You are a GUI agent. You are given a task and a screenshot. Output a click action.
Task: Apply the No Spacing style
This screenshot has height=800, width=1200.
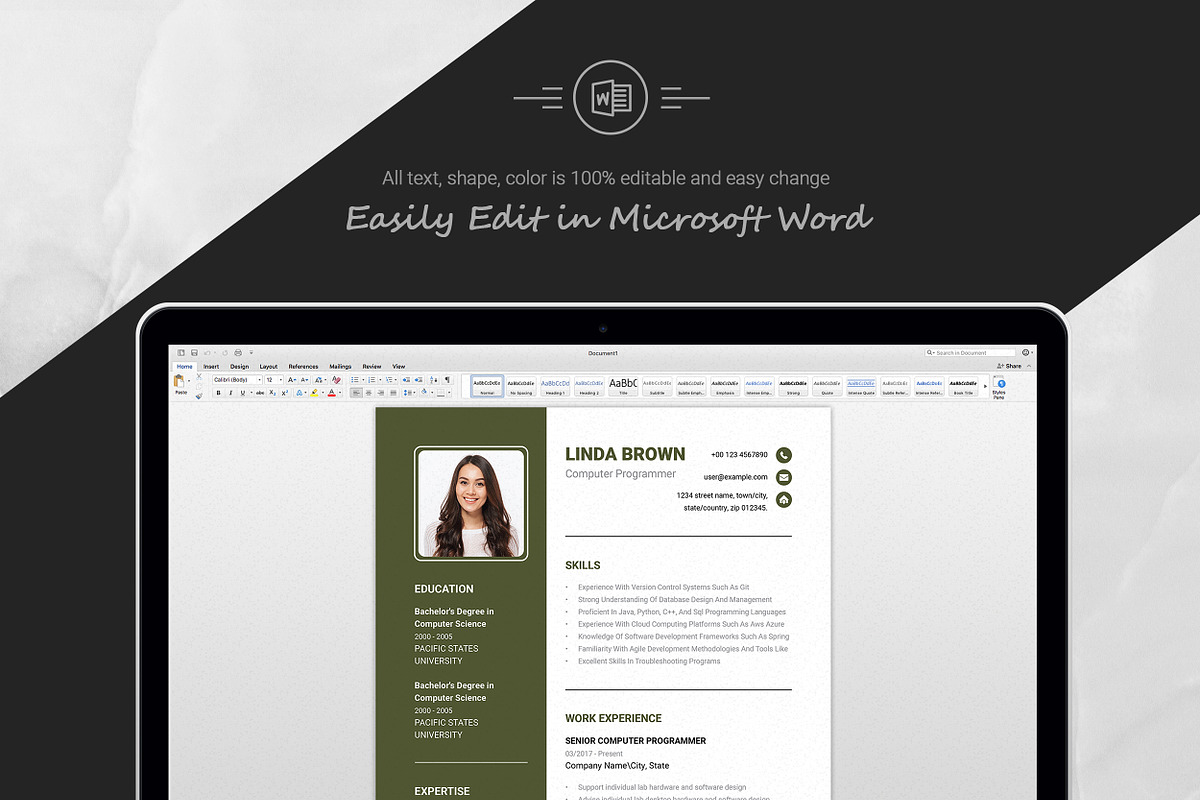(x=521, y=386)
